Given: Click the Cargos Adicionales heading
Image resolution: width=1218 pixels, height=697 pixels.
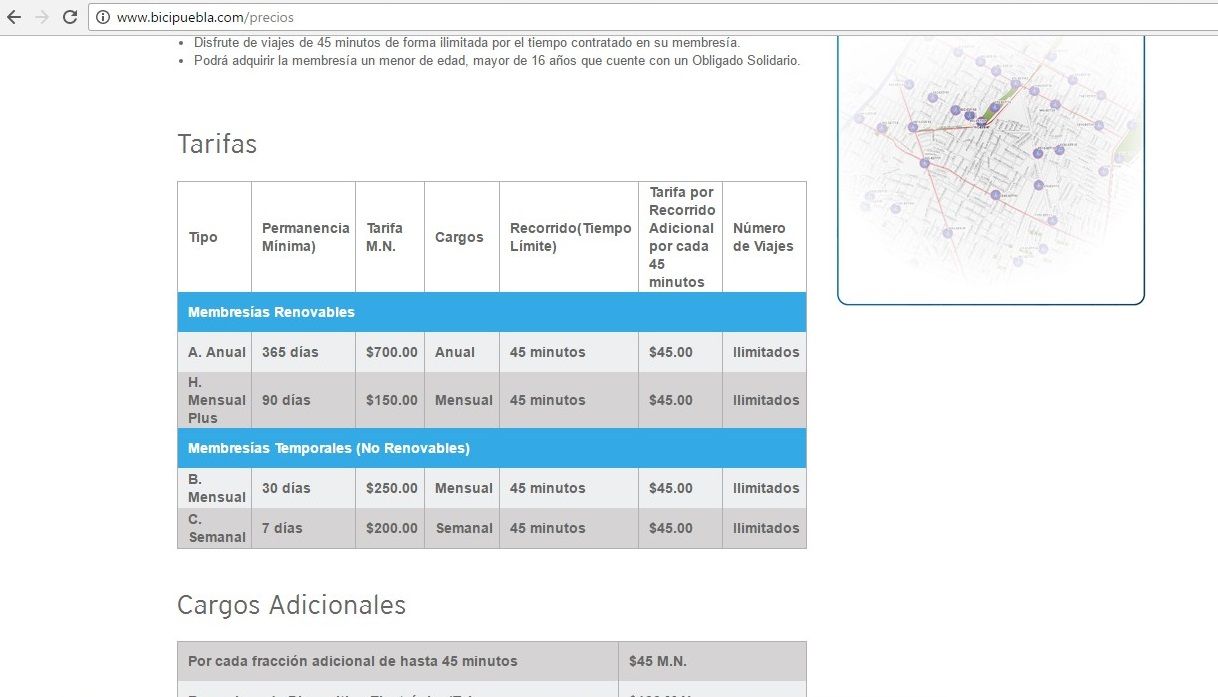Looking at the screenshot, I should pos(291,605).
